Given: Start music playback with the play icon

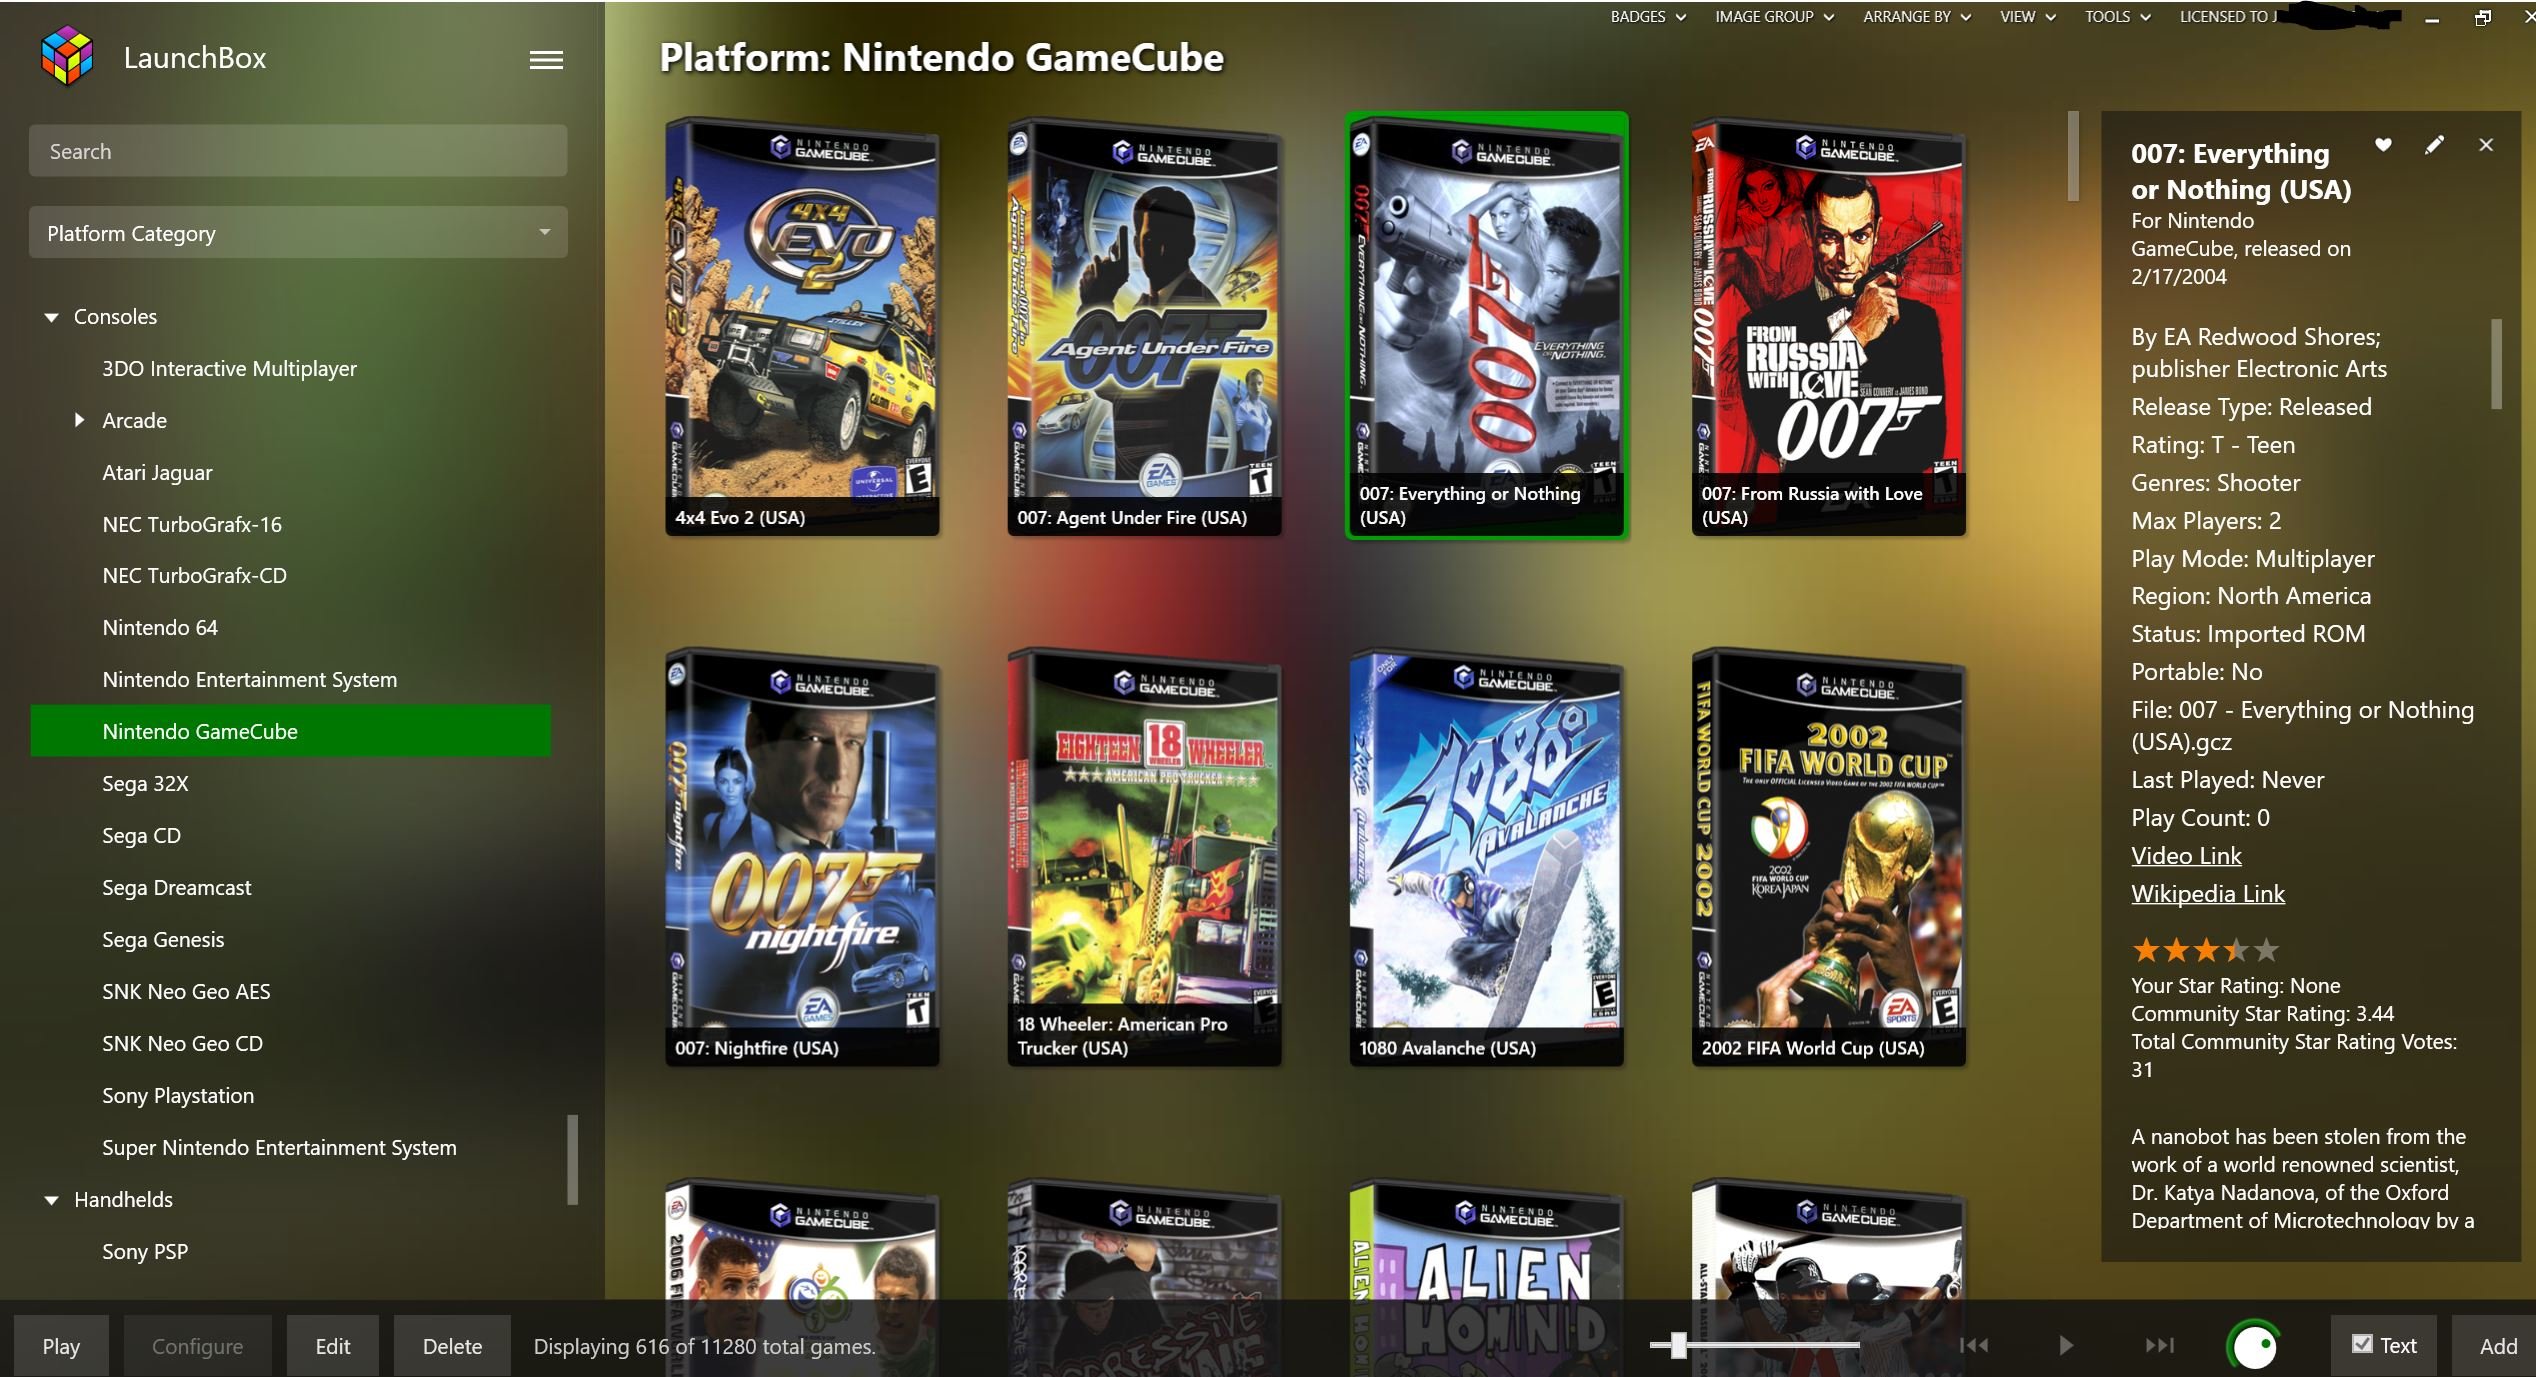Looking at the screenshot, I should 2066,1345.
